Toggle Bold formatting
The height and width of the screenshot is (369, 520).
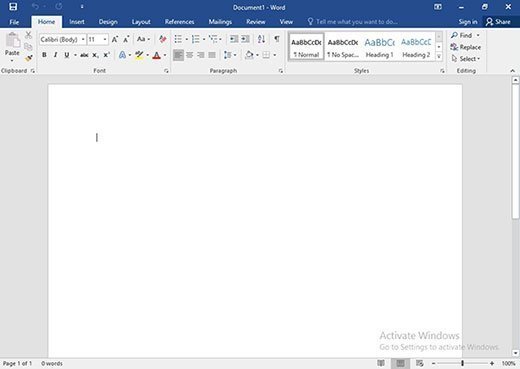(x=44, y=55)
